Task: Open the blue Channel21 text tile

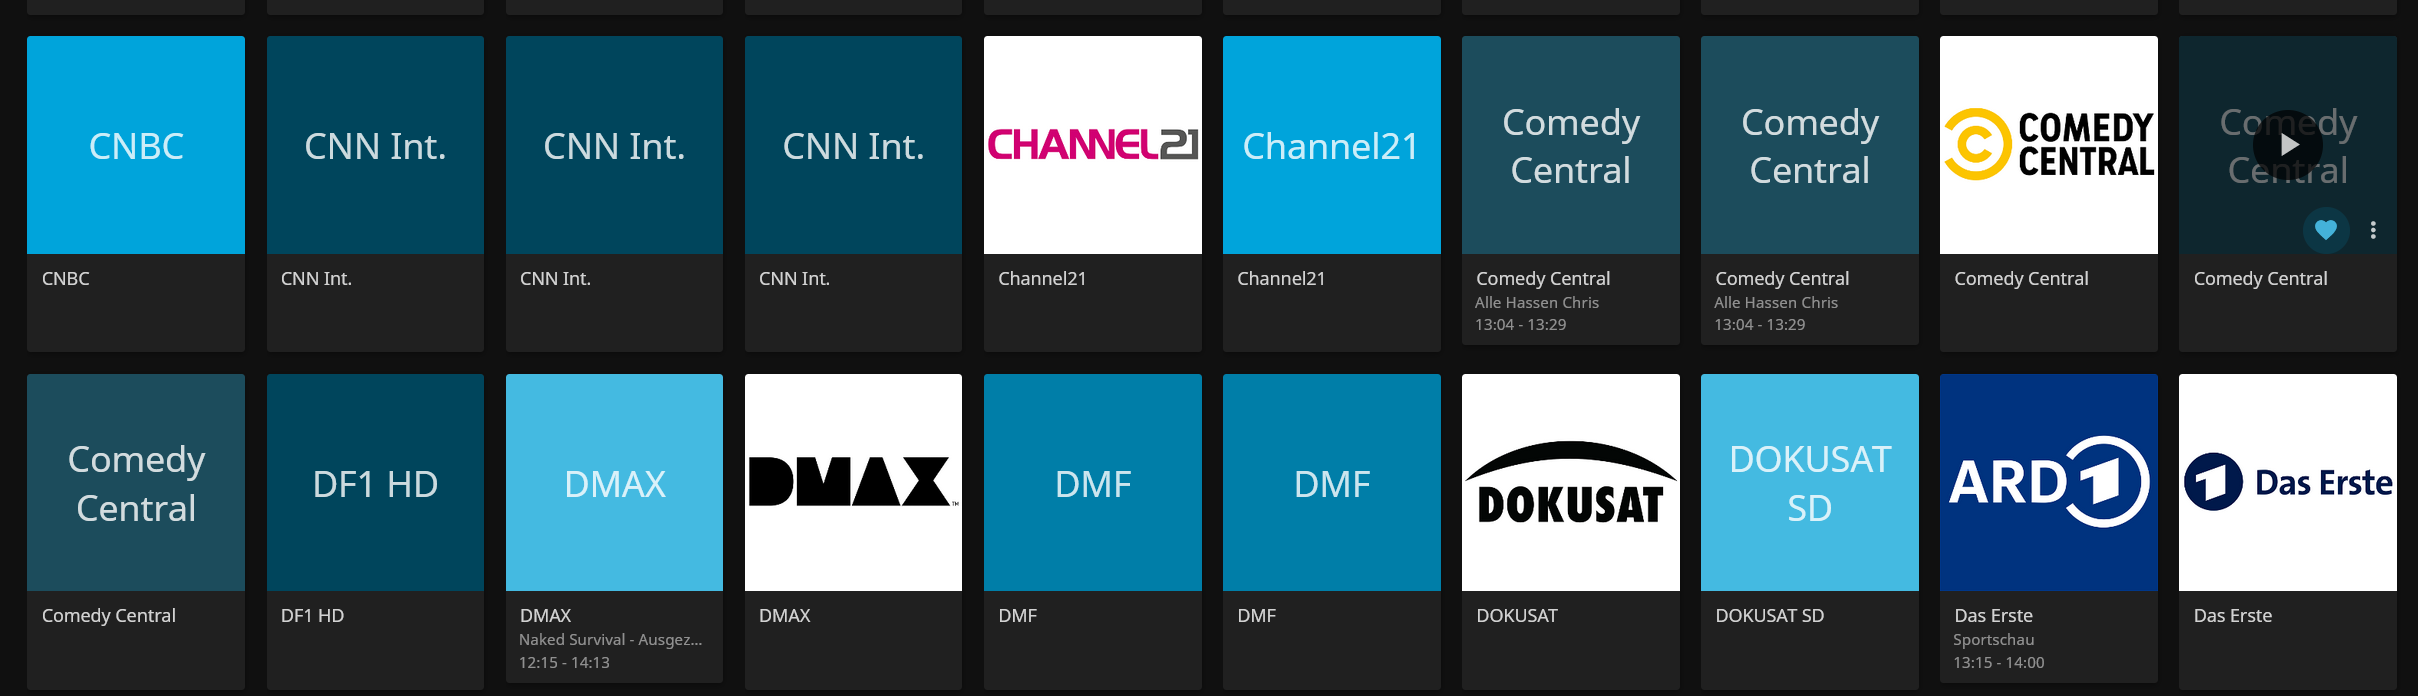Action: click(x=1331, y=145)
